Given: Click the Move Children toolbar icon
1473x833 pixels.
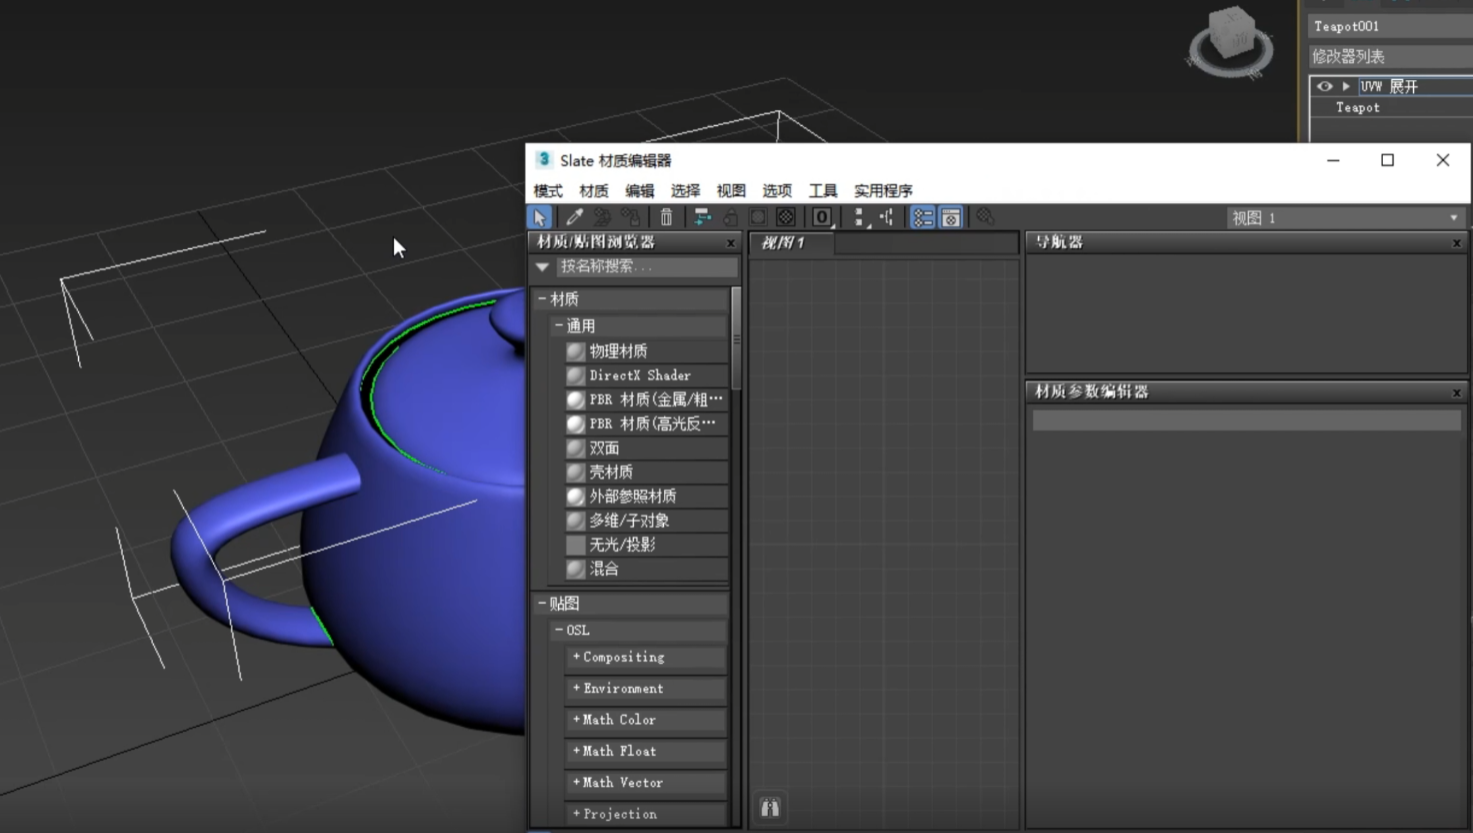Looking at the screenshot, I should pos(702,217).
